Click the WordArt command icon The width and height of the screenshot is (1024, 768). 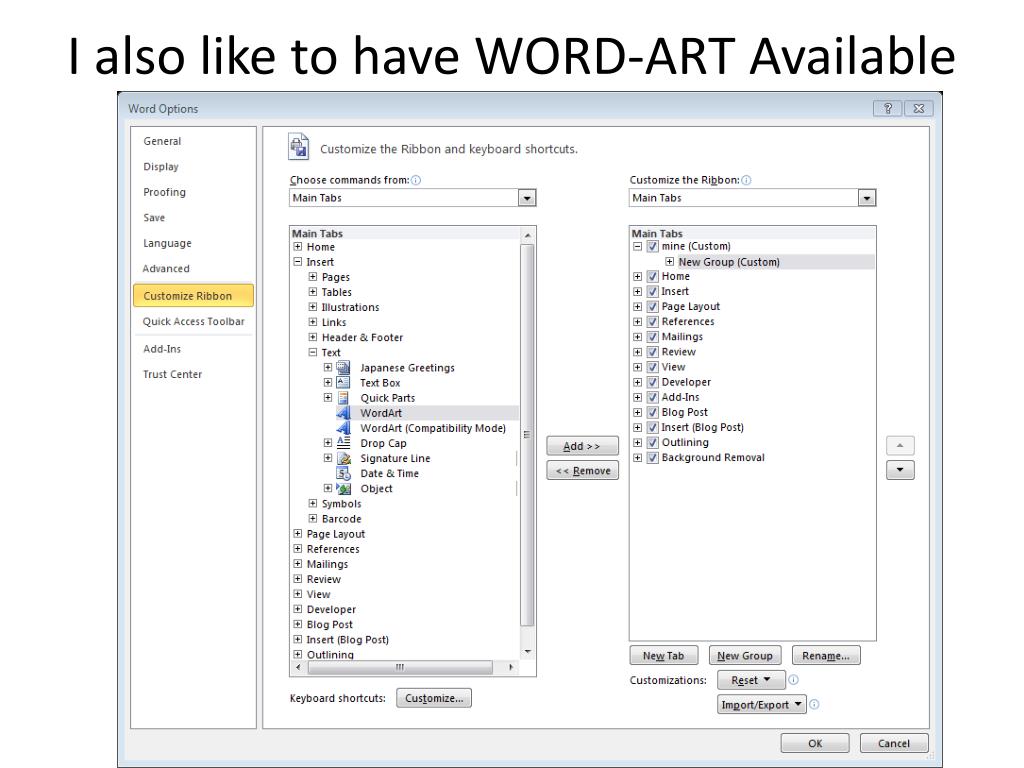pyautogui.click(x=344, y=413)
